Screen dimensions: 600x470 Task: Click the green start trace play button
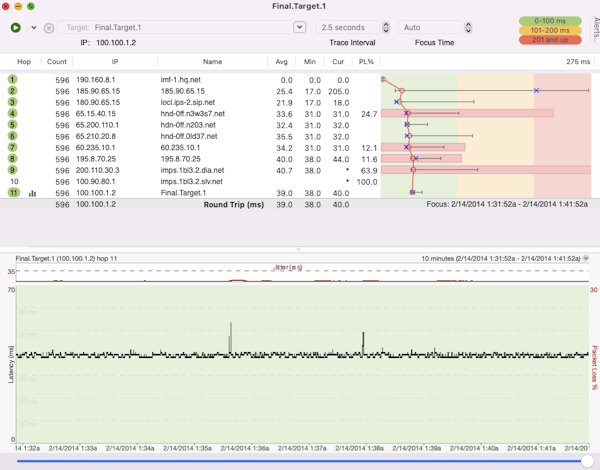(x=16, y=28)
